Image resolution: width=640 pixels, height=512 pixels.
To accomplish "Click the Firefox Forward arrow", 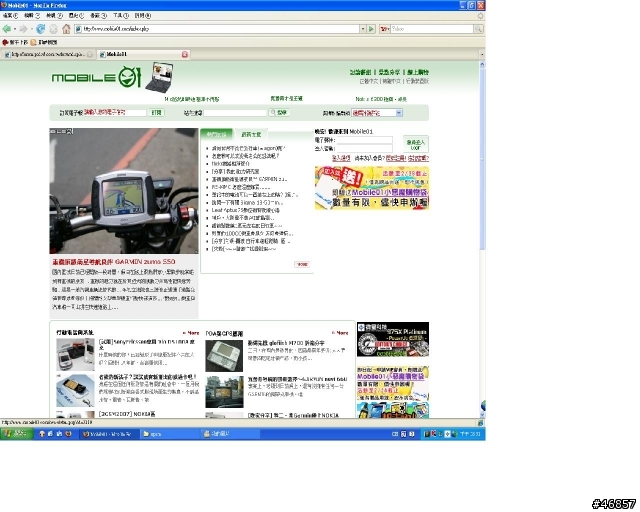I will tap(23, 29).
